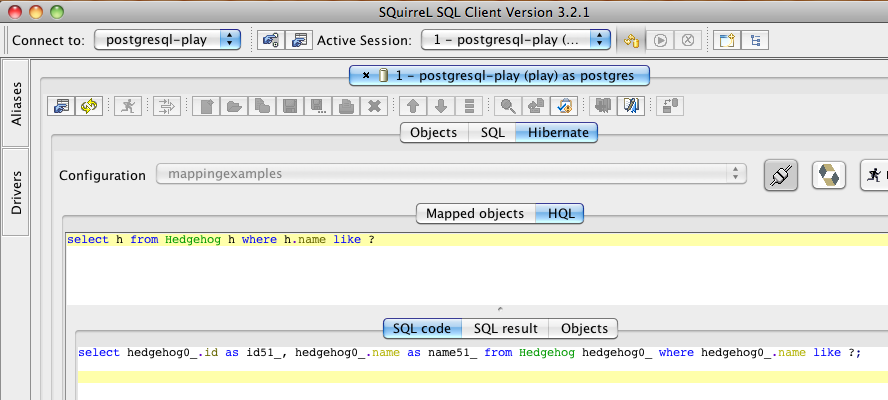
Task: Click the generated SQL text 'select hedgehog0_.id as id51_'
Action: 183,352
